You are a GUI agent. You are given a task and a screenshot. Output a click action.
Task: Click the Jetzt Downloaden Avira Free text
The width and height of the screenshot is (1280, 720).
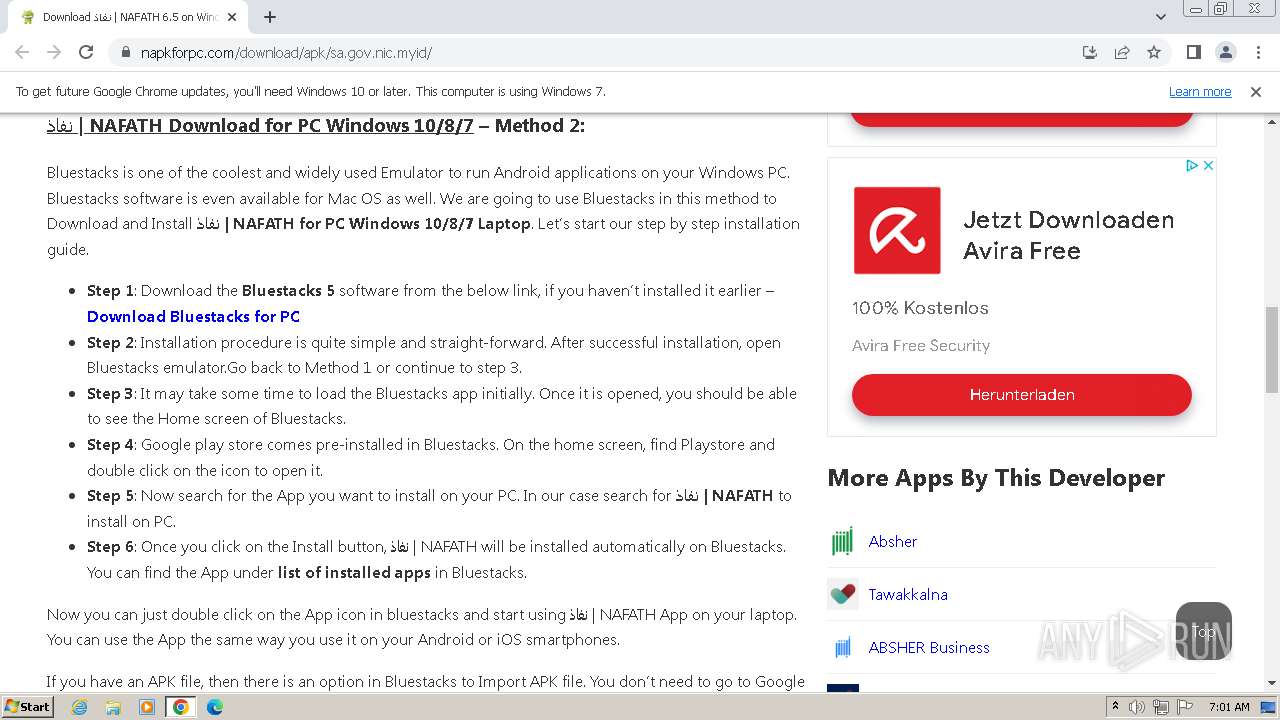1068,235
